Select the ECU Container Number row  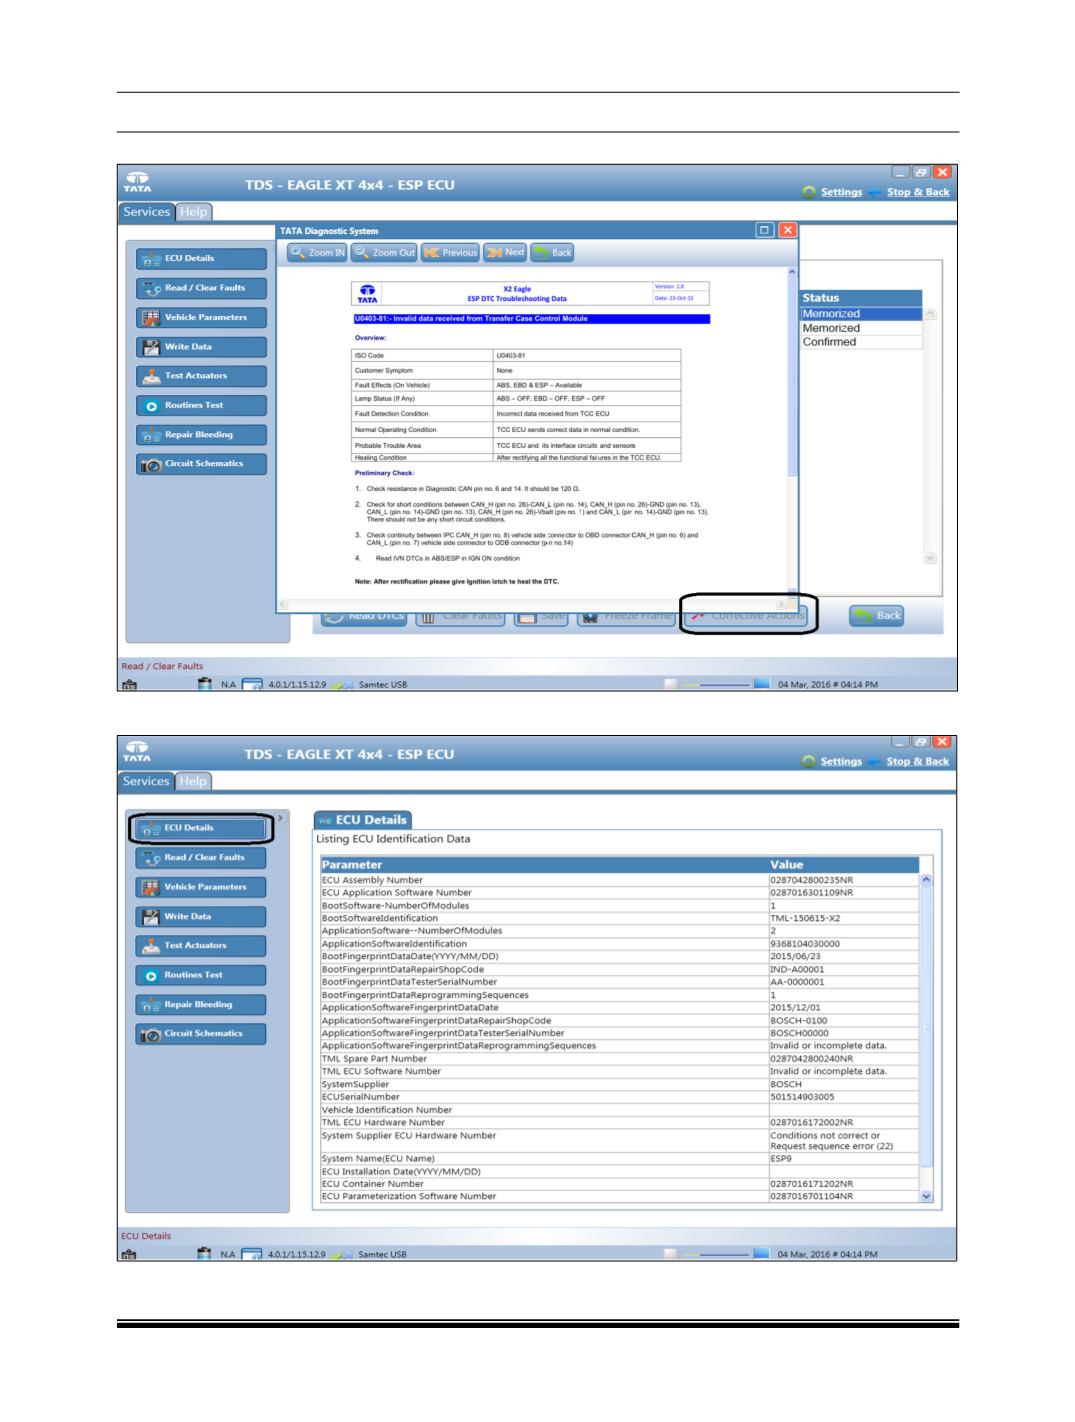[x=619, y=1184]
